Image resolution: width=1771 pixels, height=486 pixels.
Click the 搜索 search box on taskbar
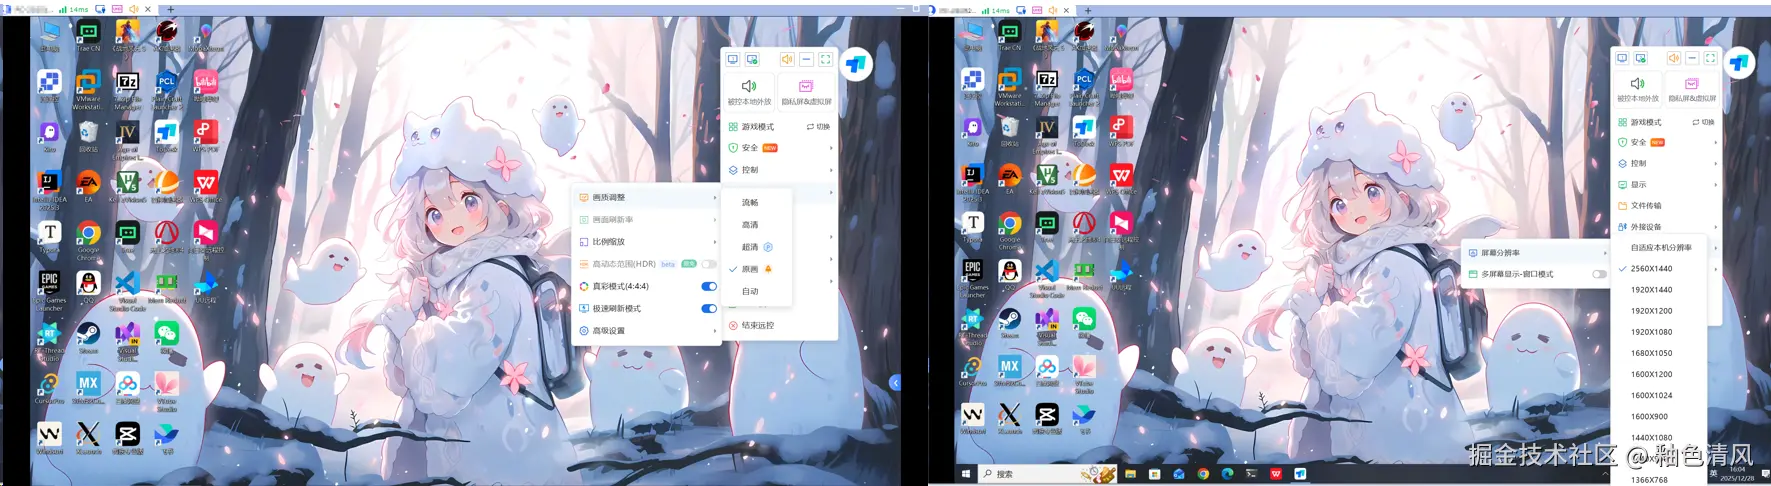pos(1047,474)
